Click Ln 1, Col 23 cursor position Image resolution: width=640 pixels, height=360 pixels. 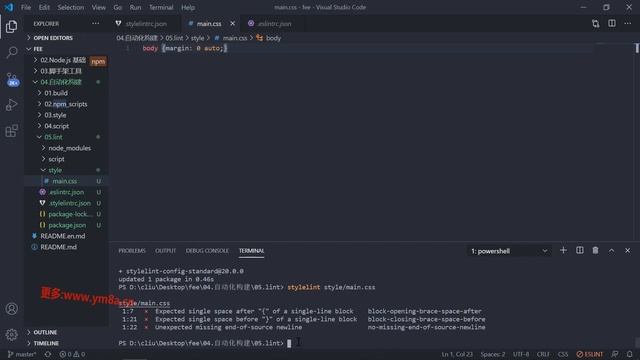pyautogui.click(x=457, y=354)
